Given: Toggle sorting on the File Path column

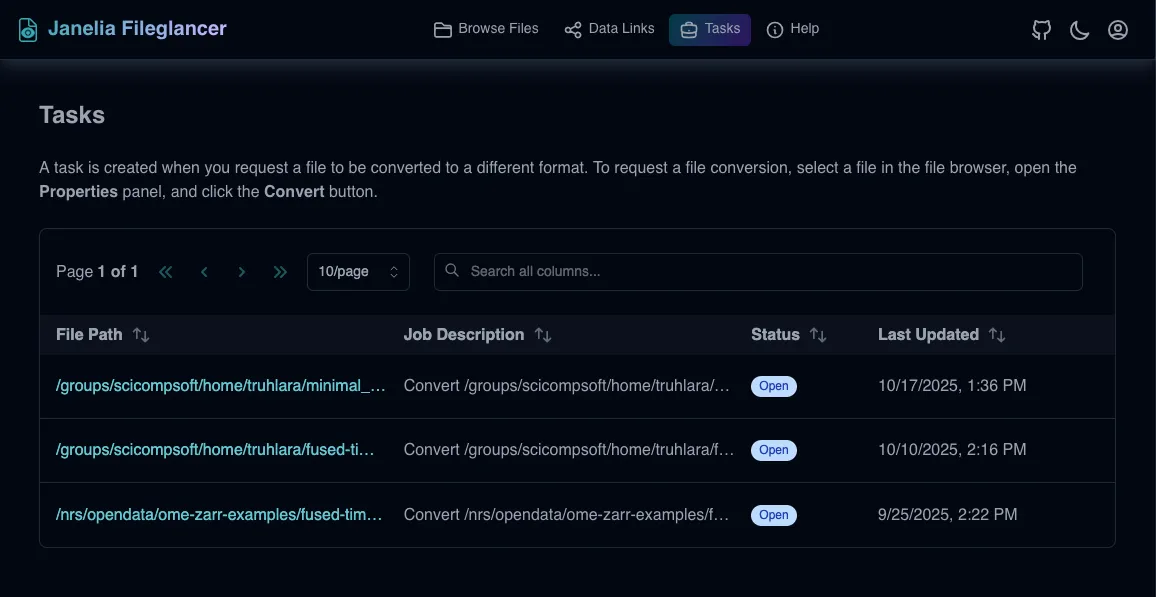Looking at the screenshot, I should [x=141, y=335].
